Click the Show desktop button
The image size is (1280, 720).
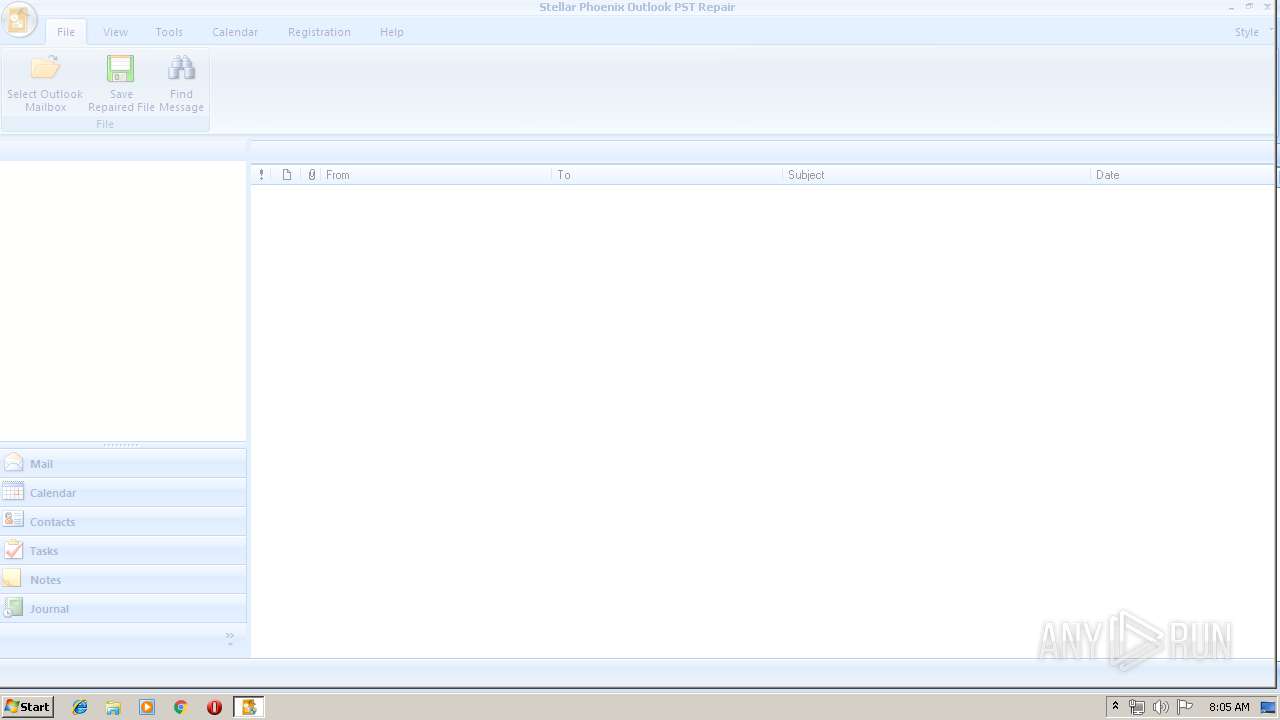[1268, 707]
